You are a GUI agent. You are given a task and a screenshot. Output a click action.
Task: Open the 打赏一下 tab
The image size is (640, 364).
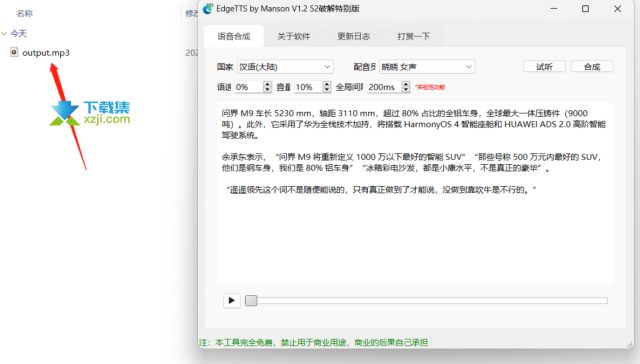point(413,36)
